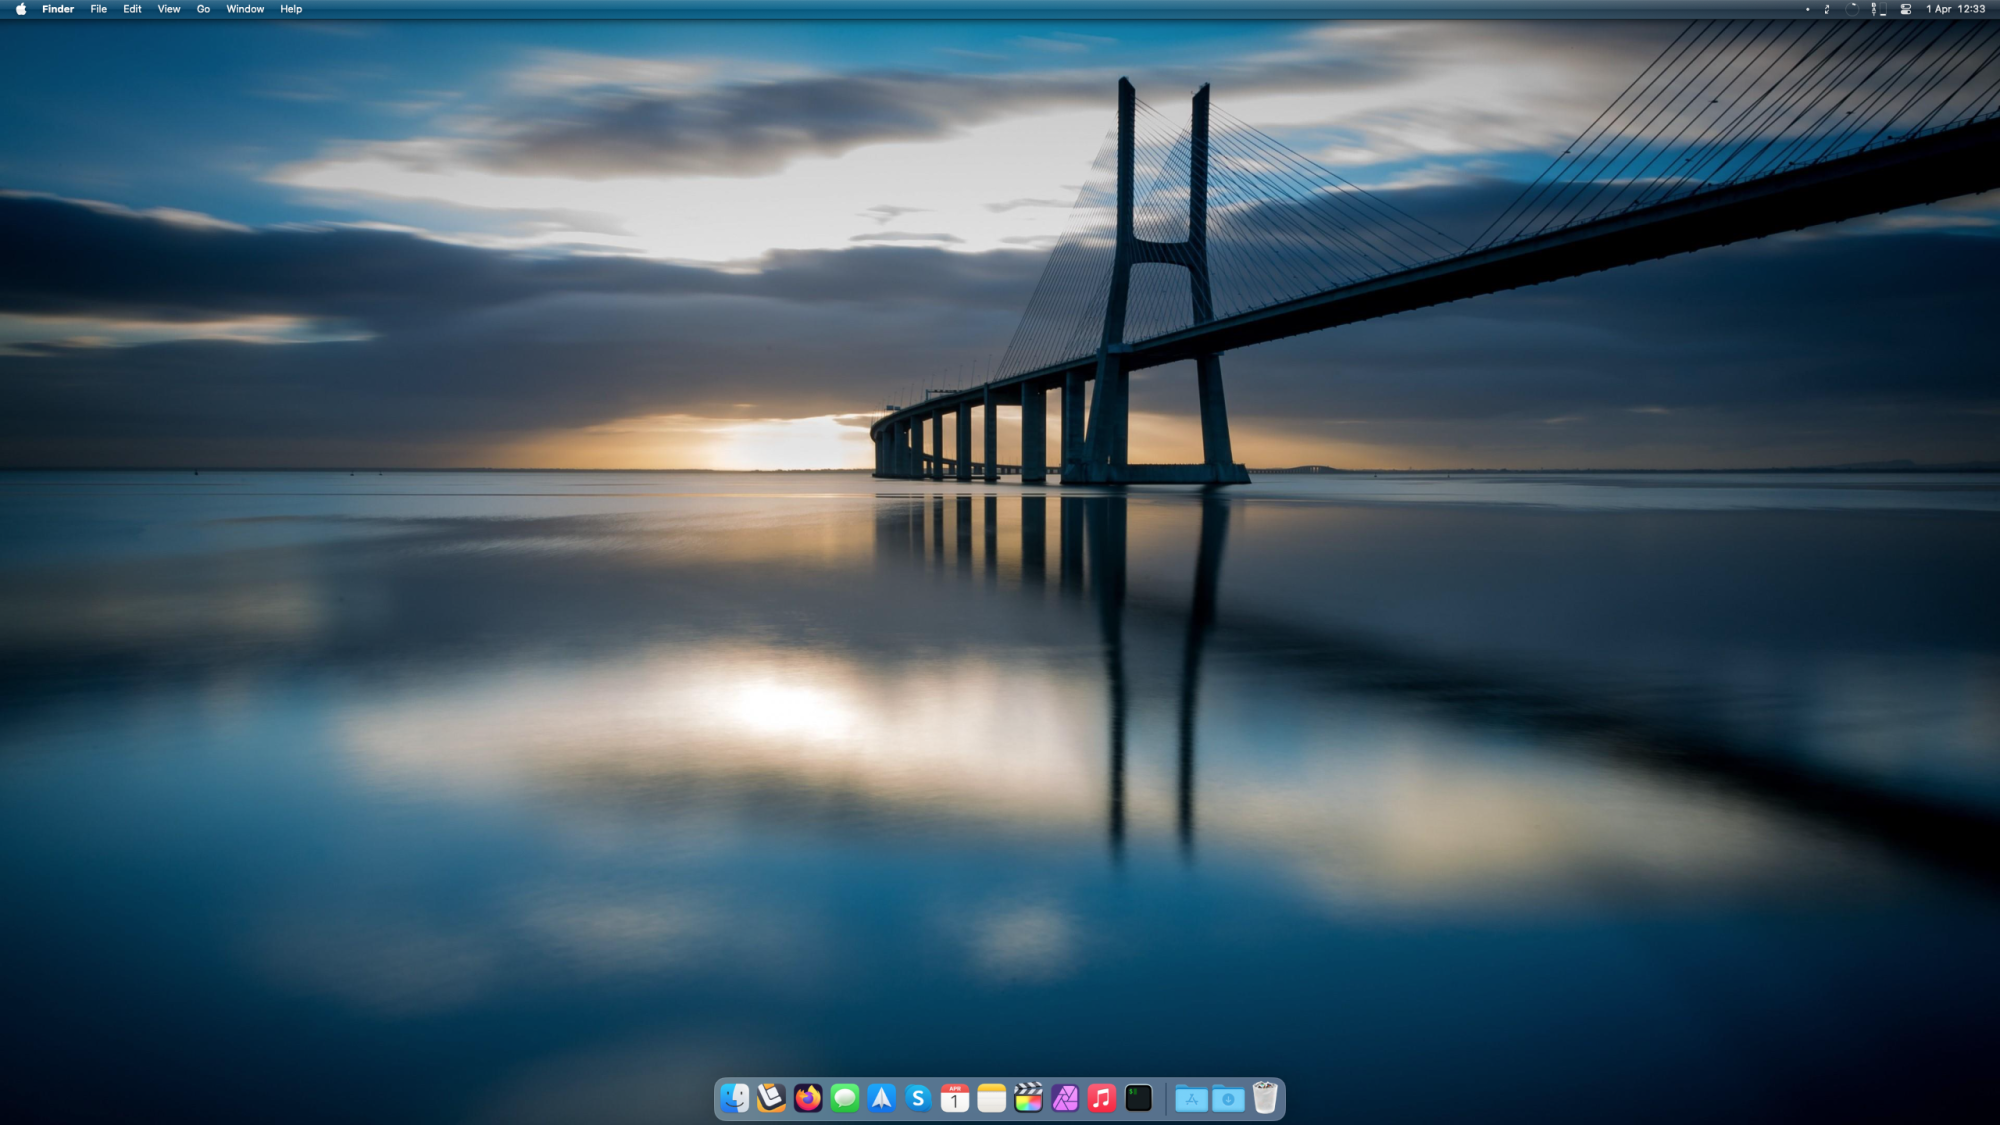
Task: Open the Trash
Action: point(1265,1098)
